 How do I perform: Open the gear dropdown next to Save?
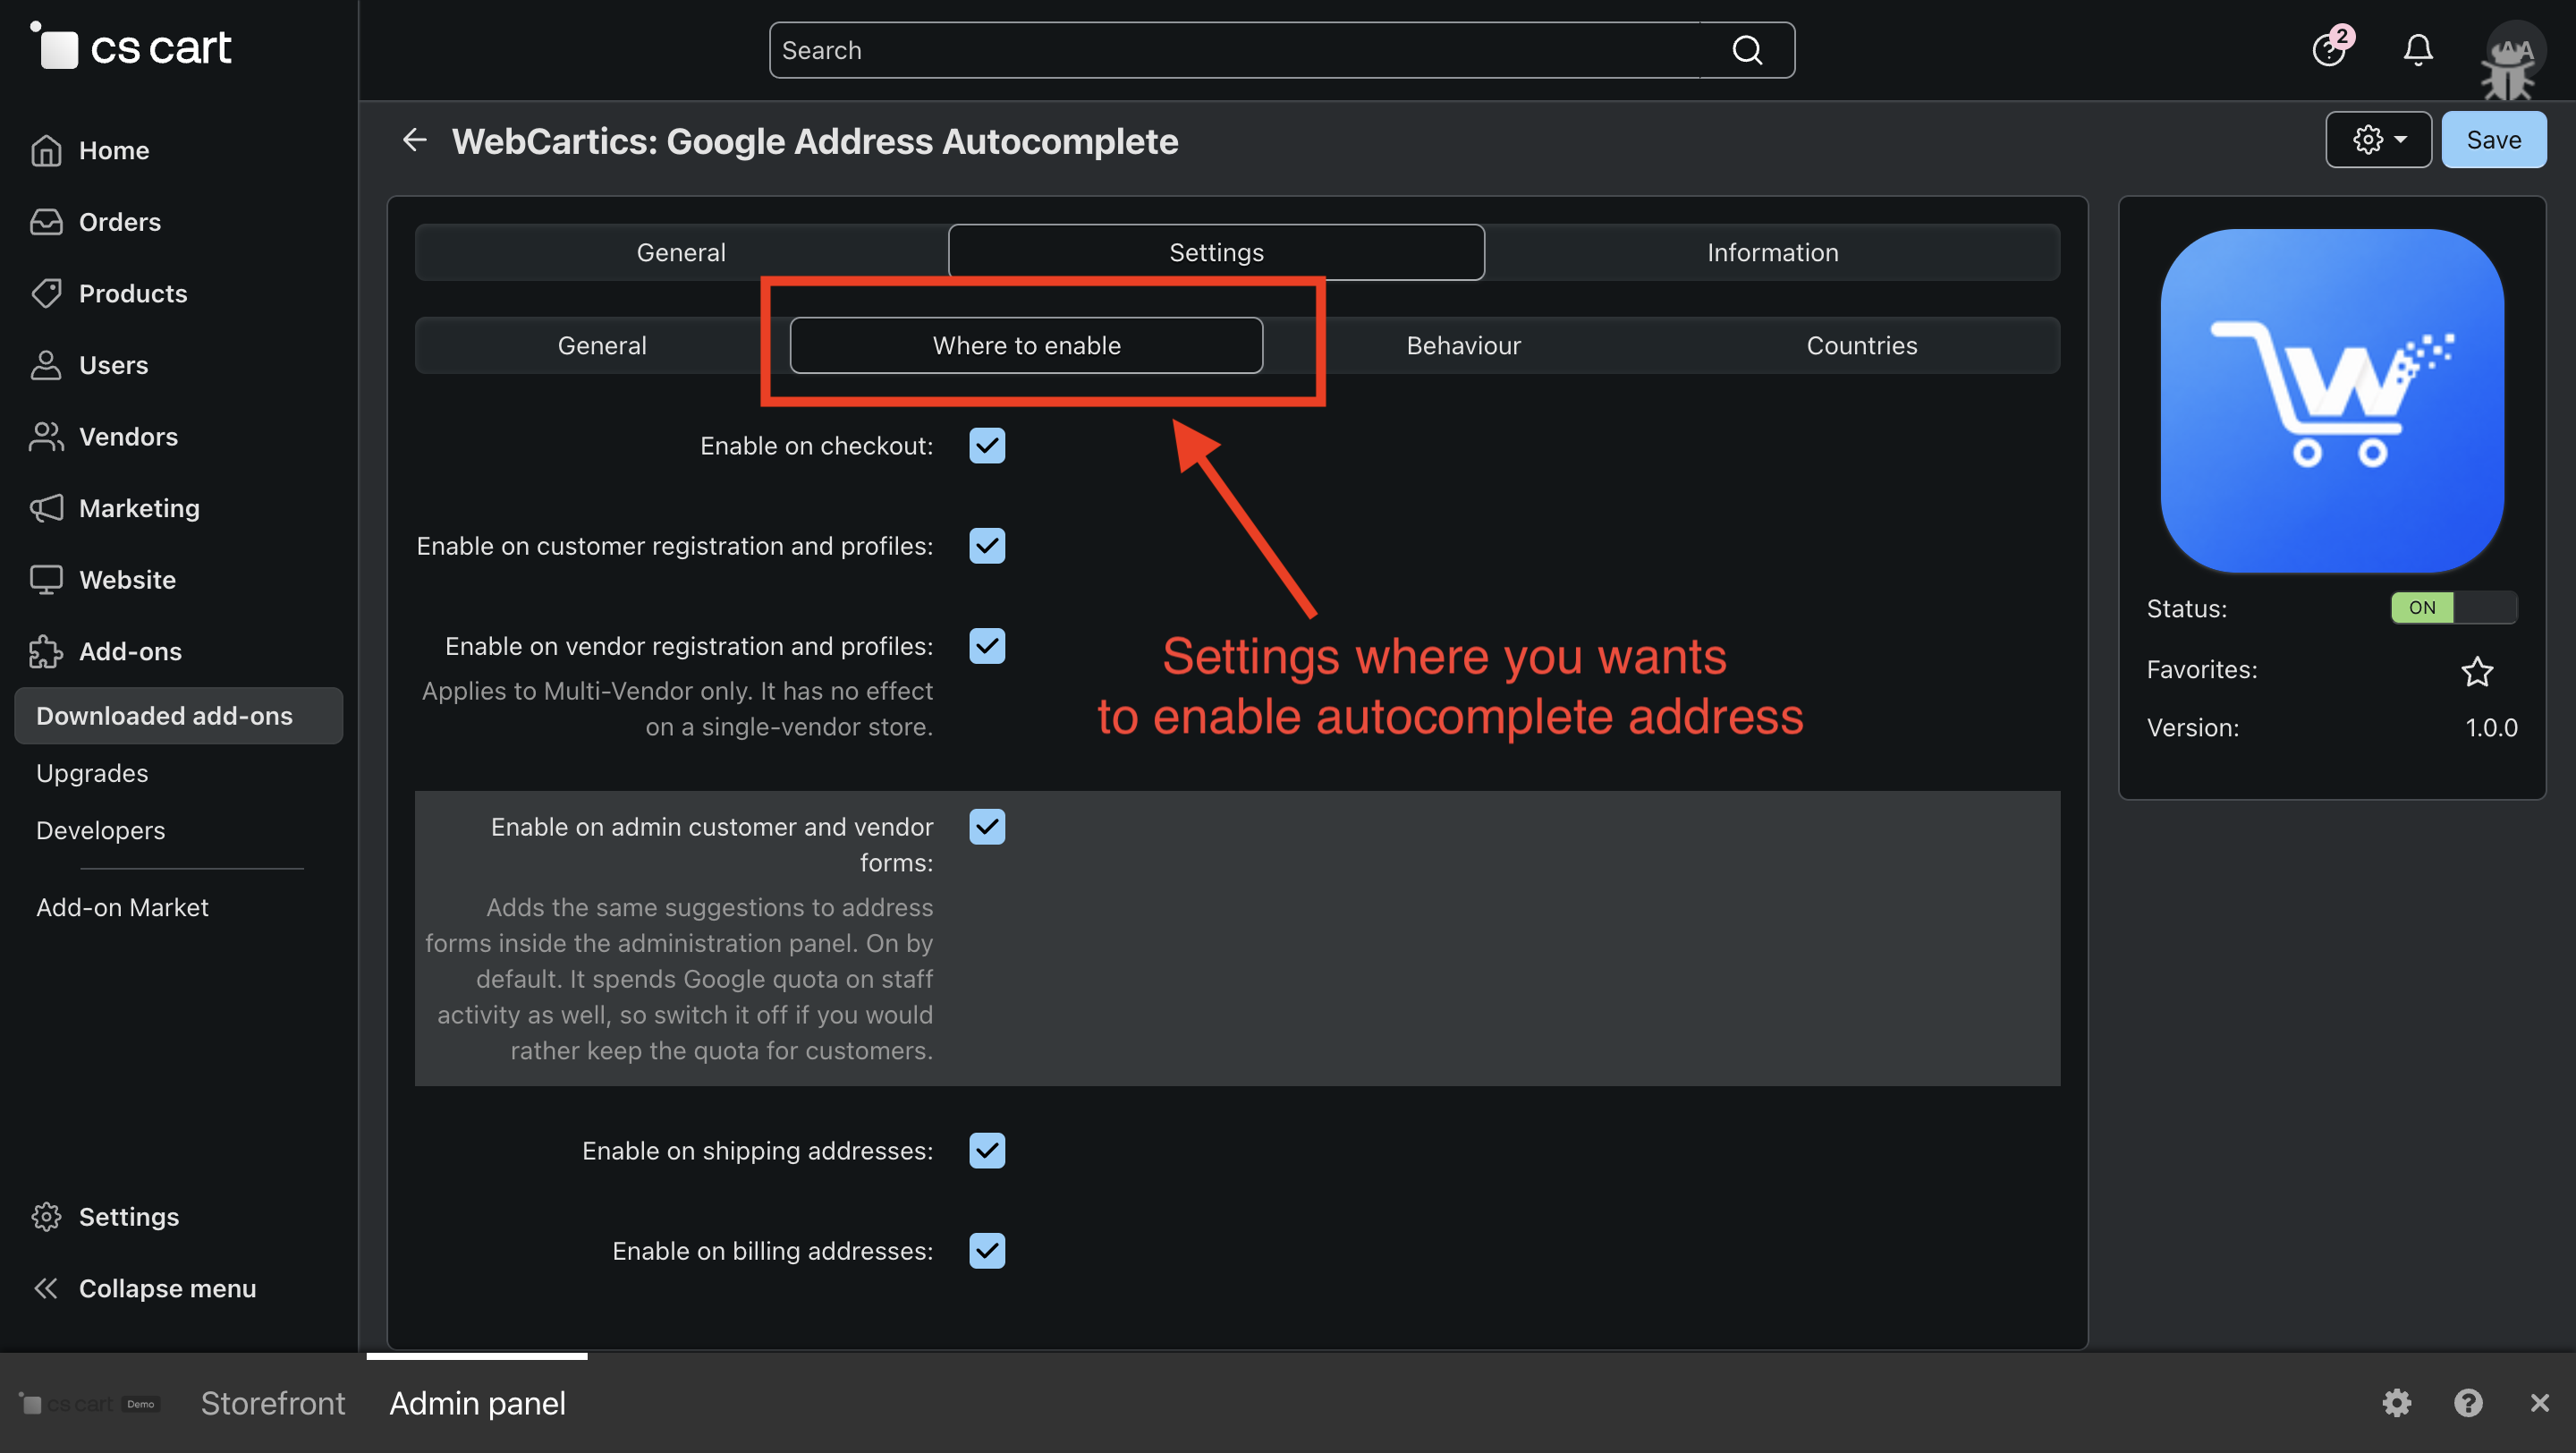click(2378, 140)
